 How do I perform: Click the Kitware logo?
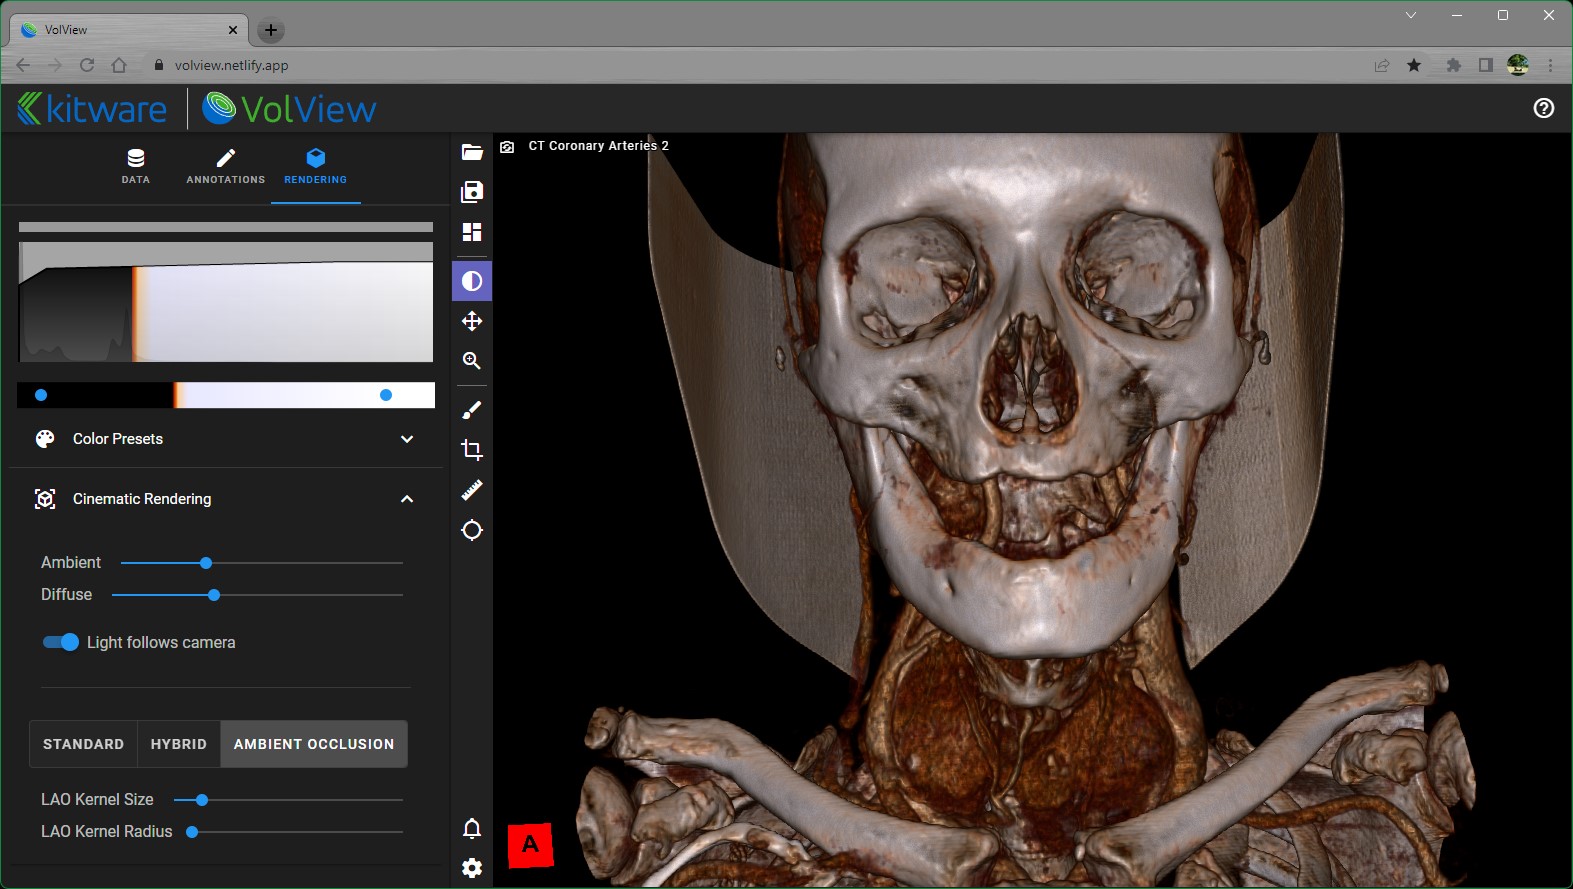[x=92, y=108]
